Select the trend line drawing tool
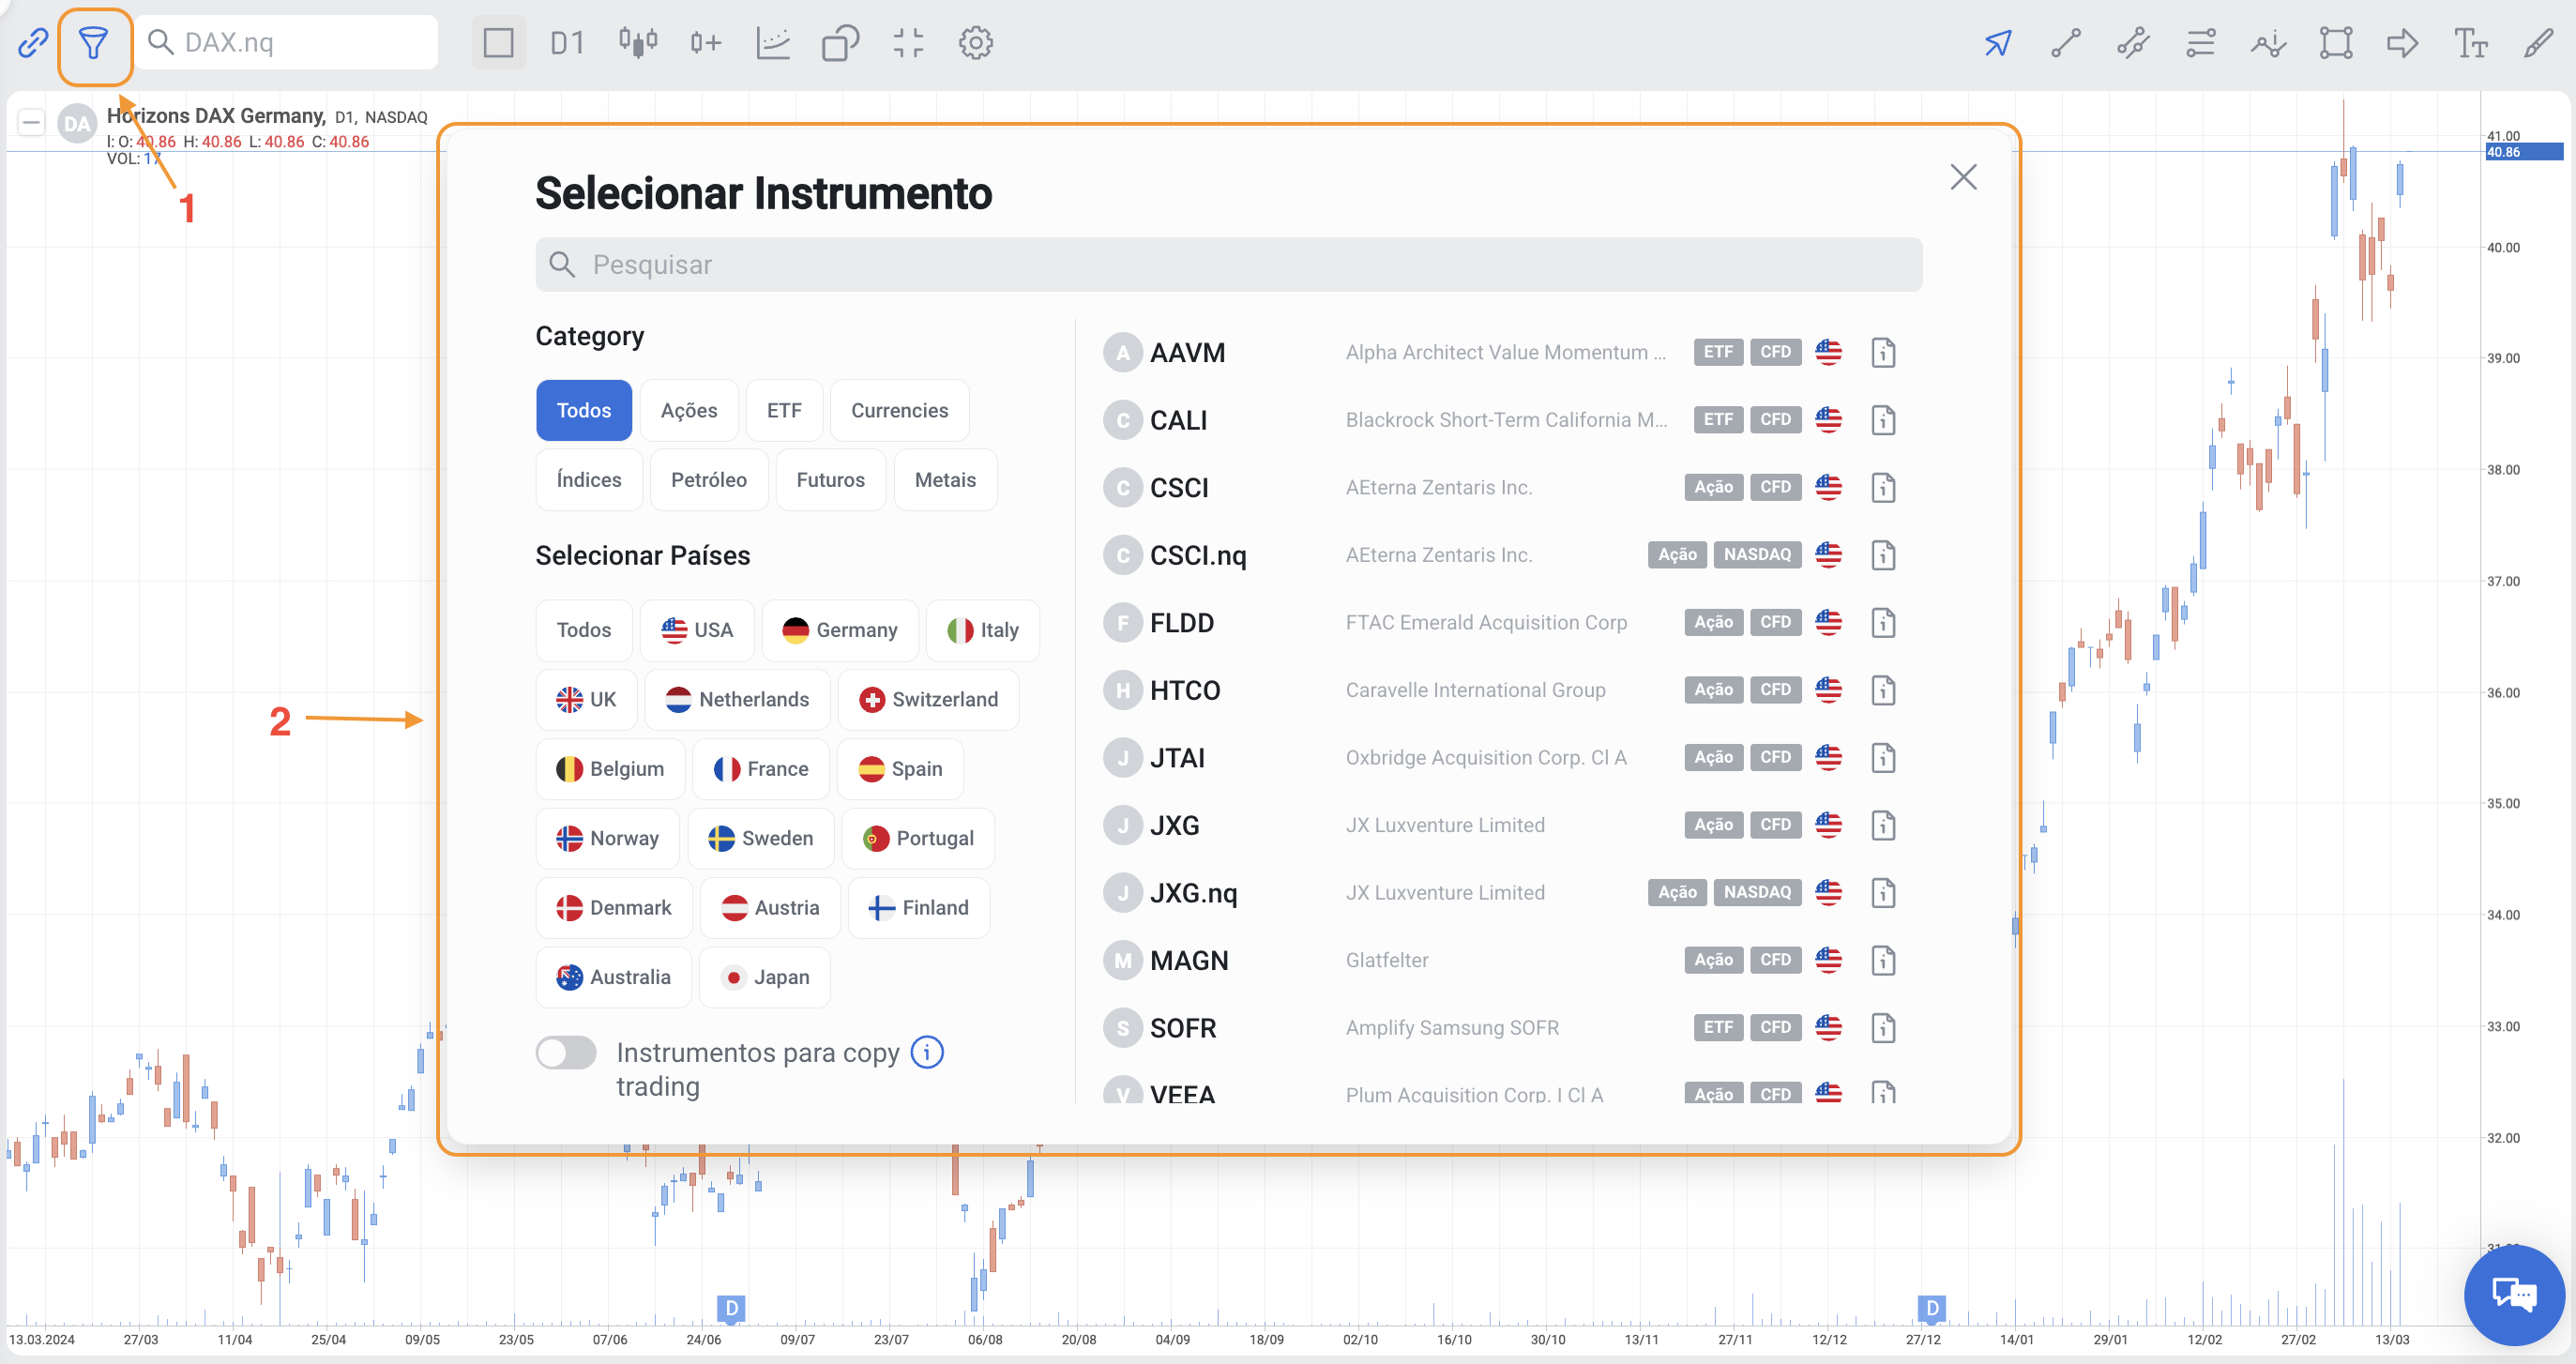2576x1364 pixels. [x=2065, y=43]
